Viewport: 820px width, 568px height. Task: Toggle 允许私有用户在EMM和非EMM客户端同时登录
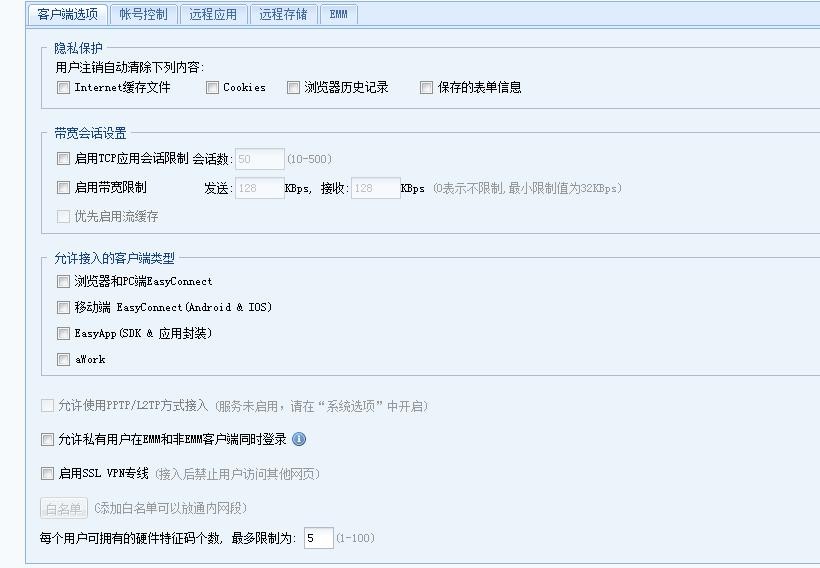(x=47, y=440)
